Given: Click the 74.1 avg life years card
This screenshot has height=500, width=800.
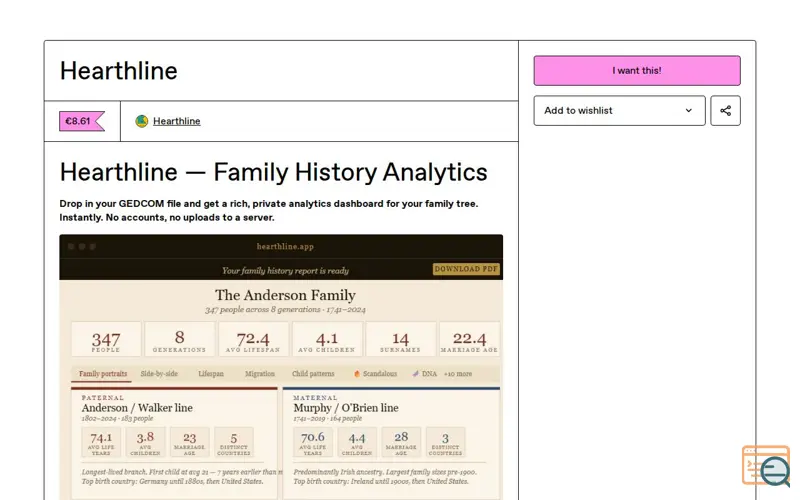Looking at the screenshot, I should [x=101, y=442].
